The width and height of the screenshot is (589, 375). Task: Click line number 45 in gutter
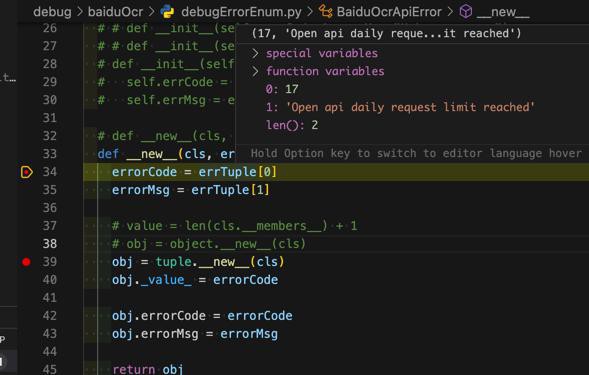(50, 369)
